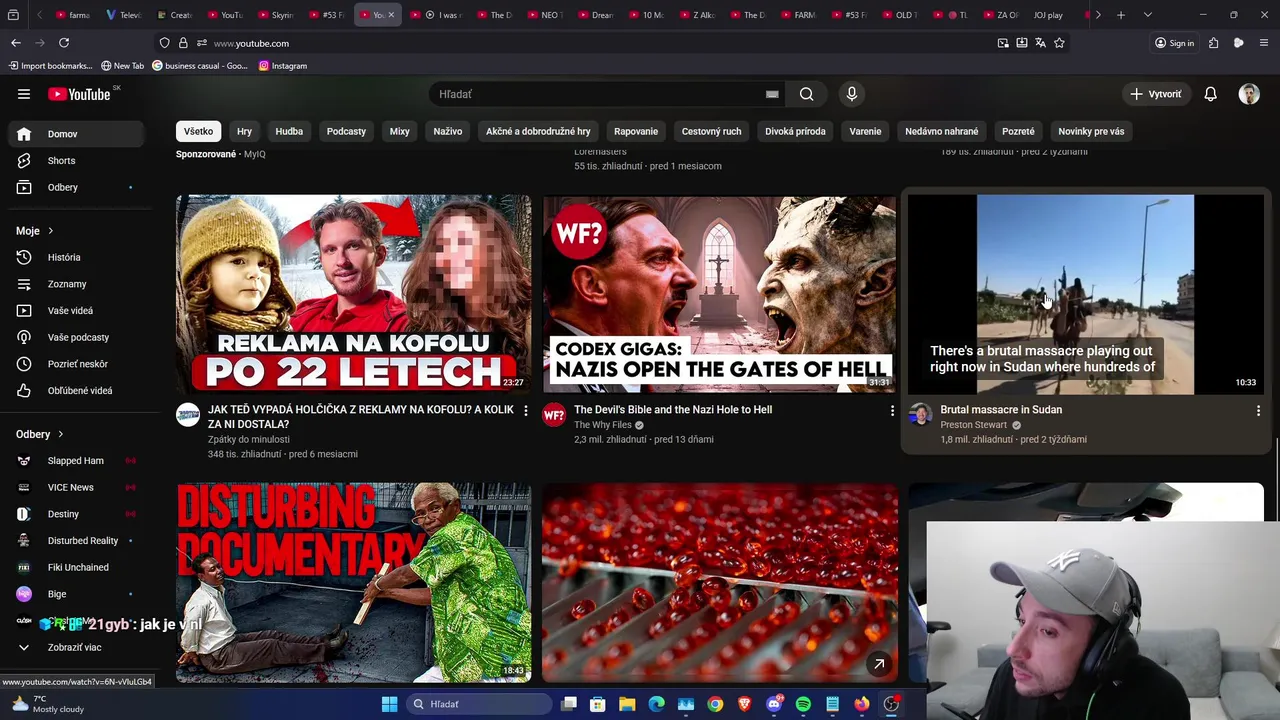Open The Devil's Bible video title

click(x=673, y=409)
